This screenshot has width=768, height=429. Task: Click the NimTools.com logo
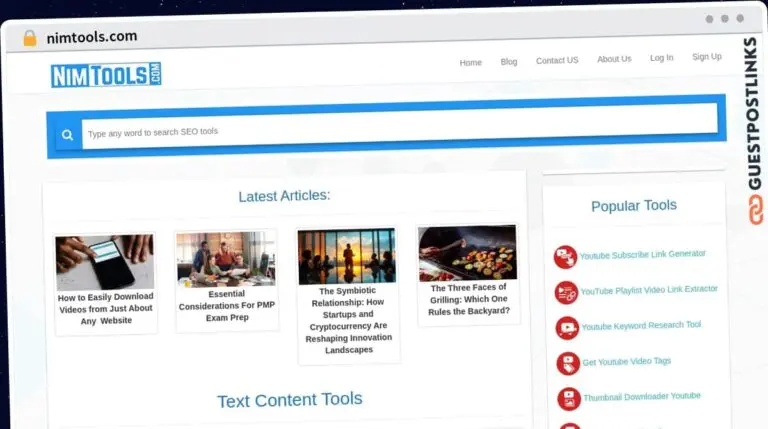click(x=106, y=74)
